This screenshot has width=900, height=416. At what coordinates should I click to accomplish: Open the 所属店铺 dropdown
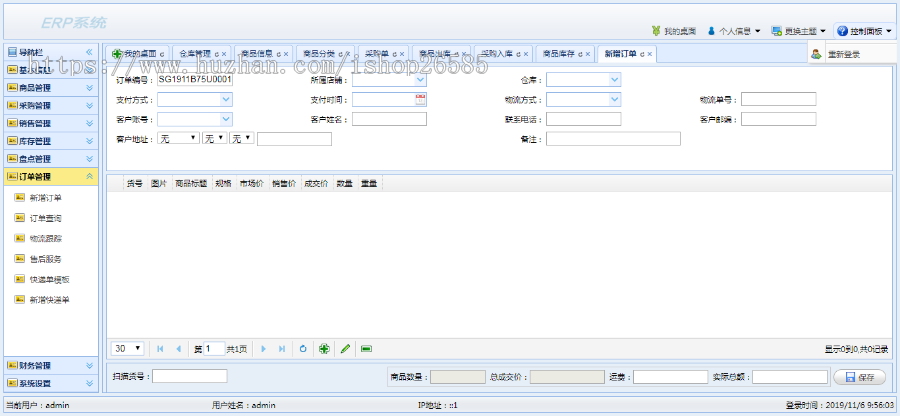[x=420, y=80]
